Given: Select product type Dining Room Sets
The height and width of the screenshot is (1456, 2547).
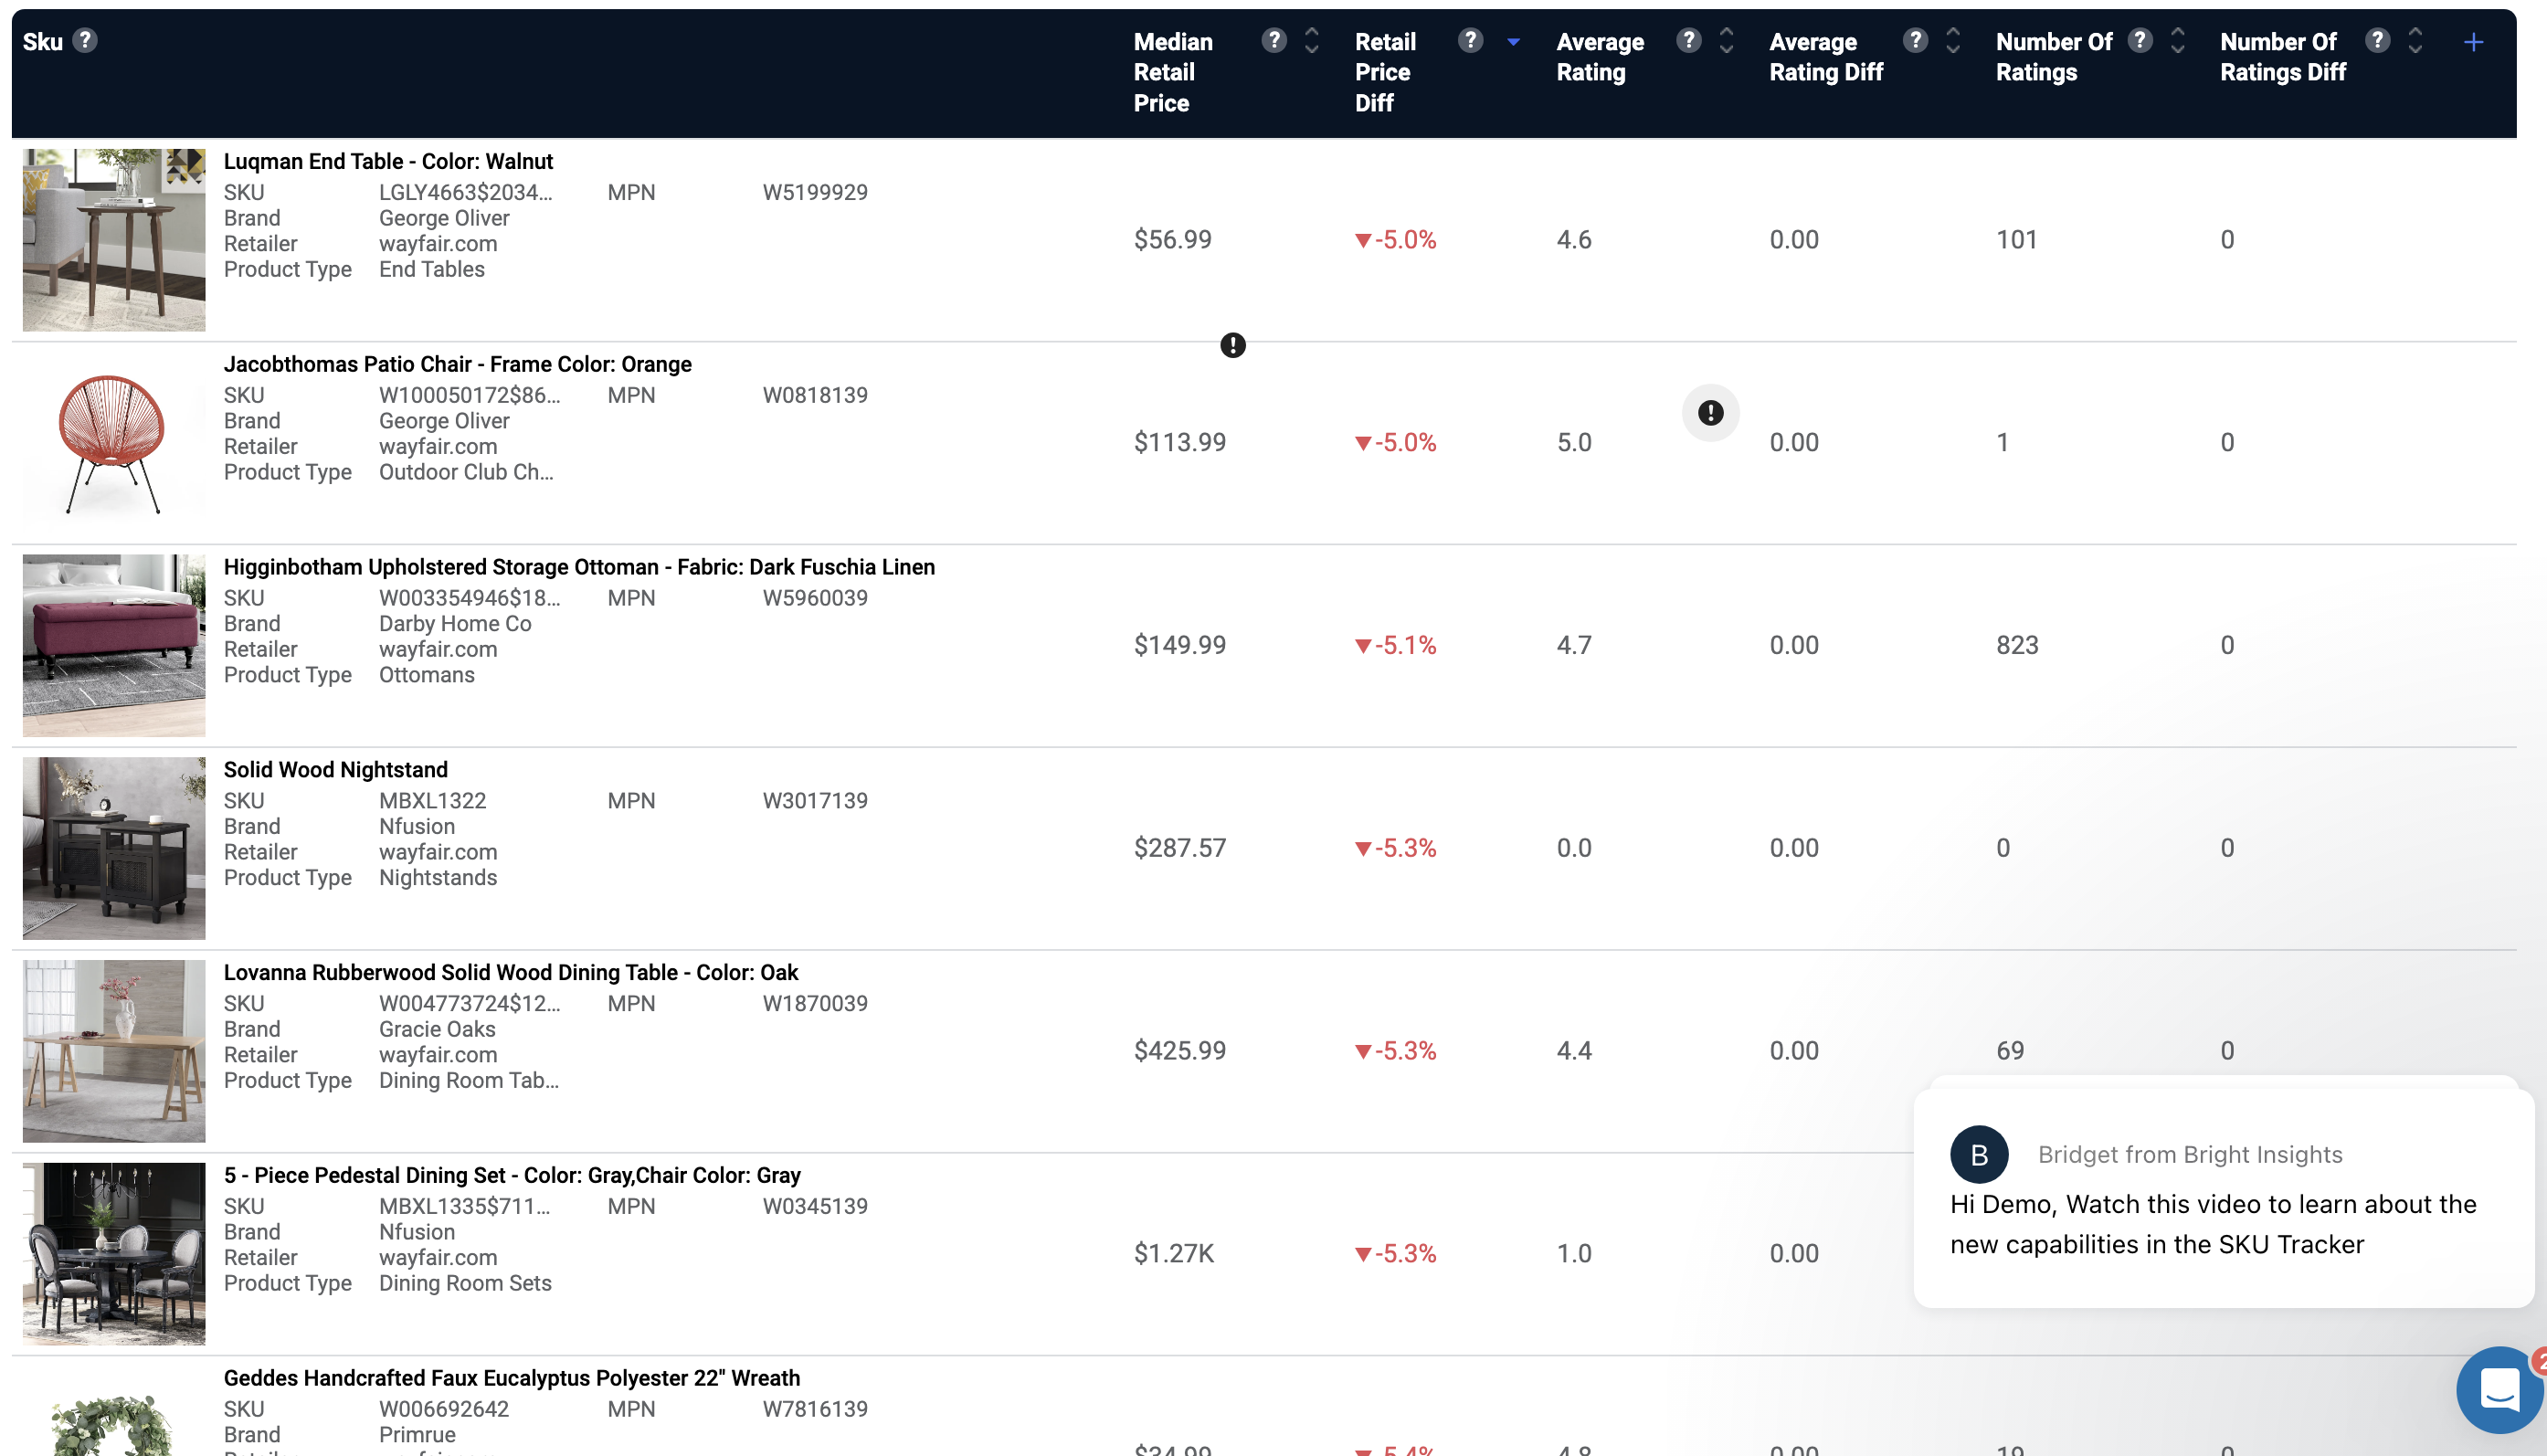Looking at the screenshot, I should (465, 1284).
